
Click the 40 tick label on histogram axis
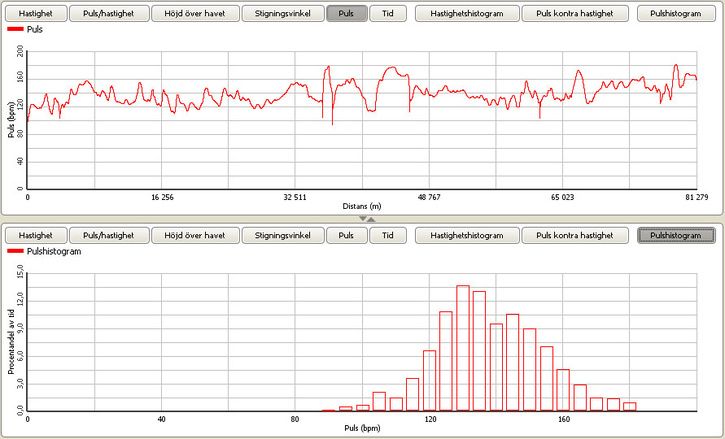coord(161,420)
